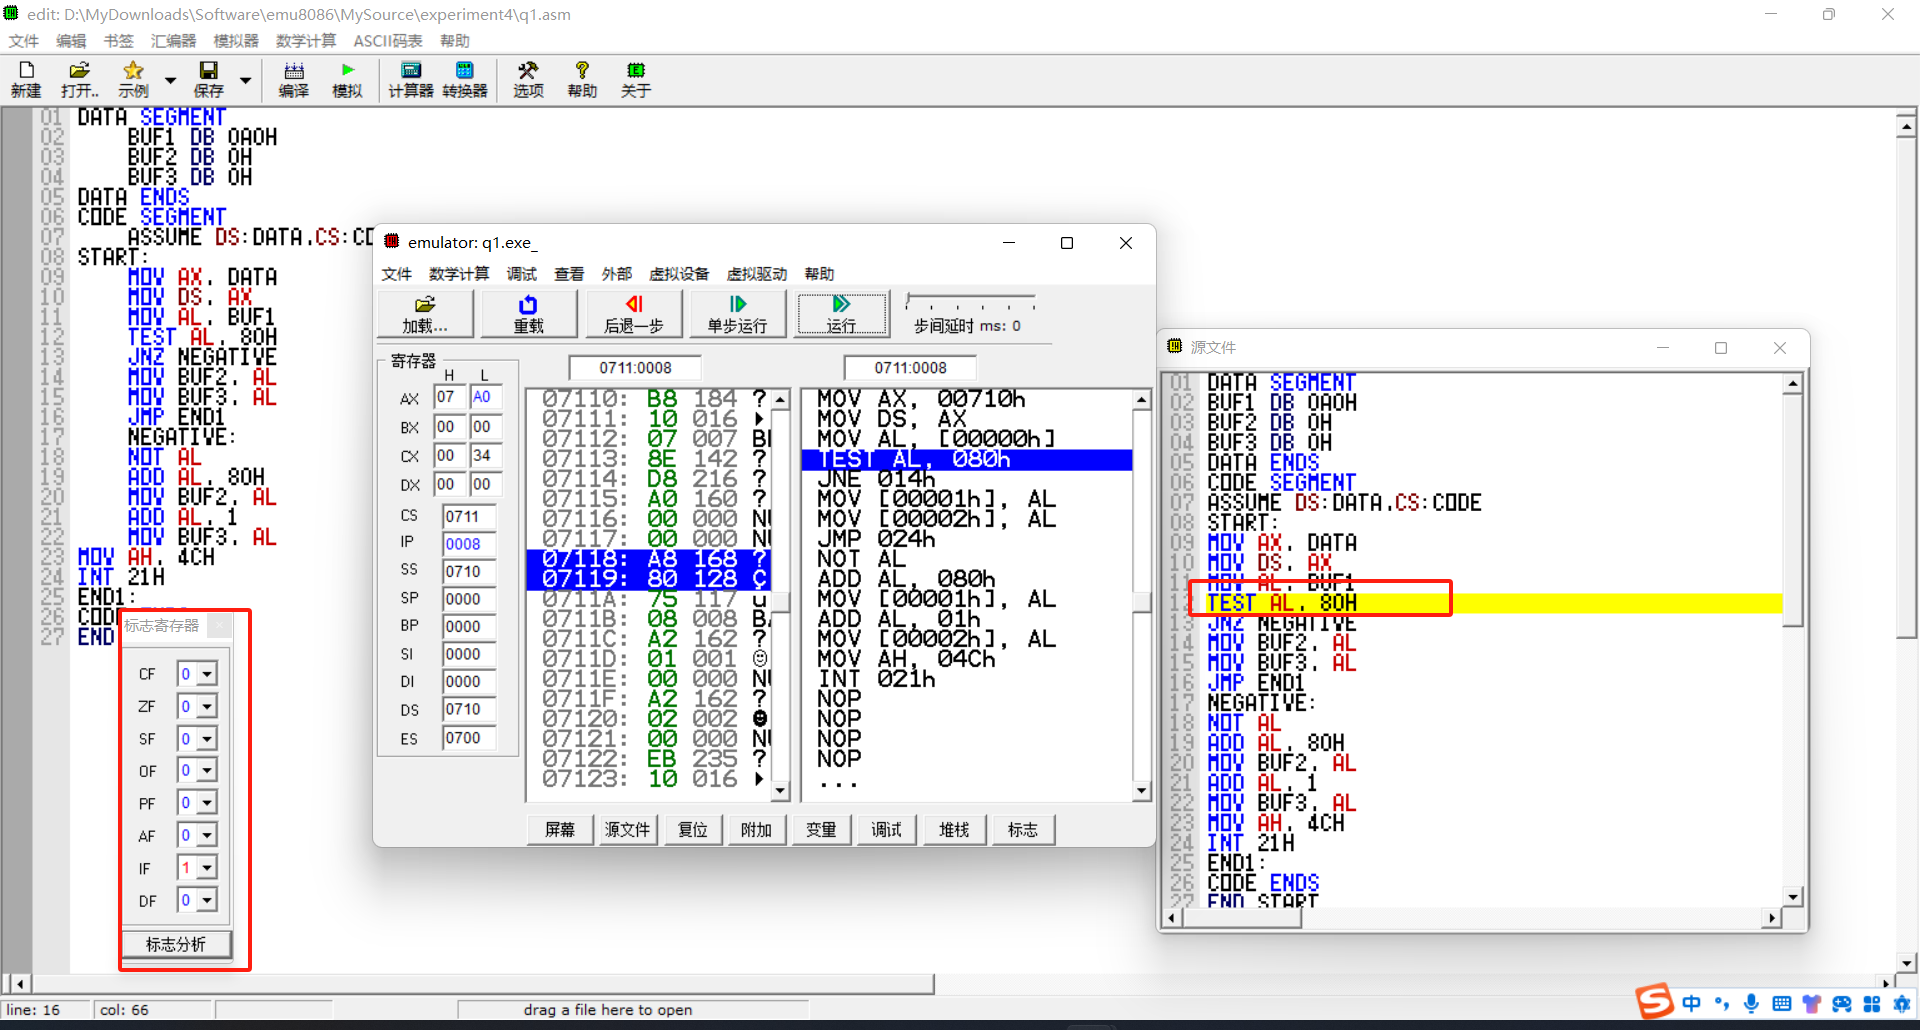
Task: Step back with 后退一步 button
Action: [634, 314]
